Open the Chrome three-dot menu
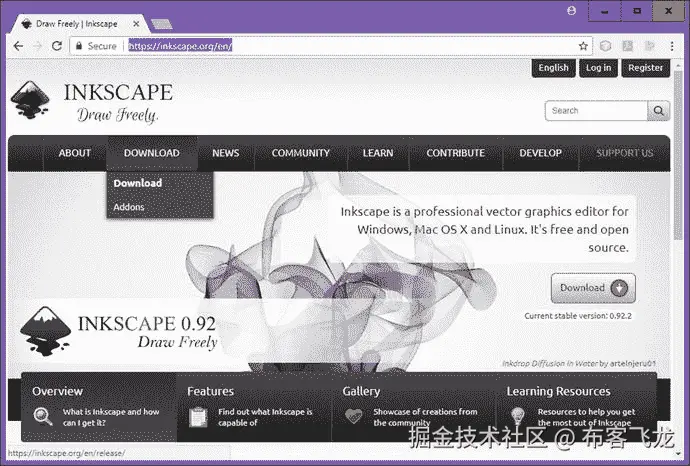This screenshot has width=690, height=466. (x=672, y=46)
